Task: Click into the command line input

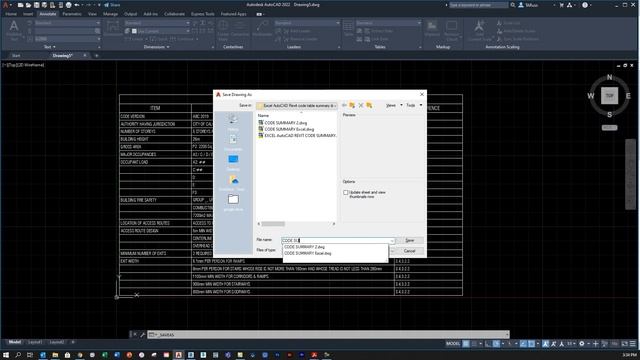Action: pos(328,335)
